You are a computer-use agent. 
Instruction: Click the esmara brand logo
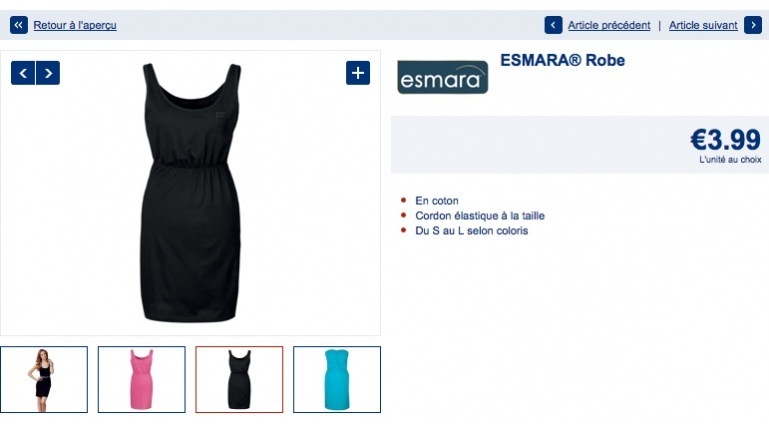click(x=443, y=77)
